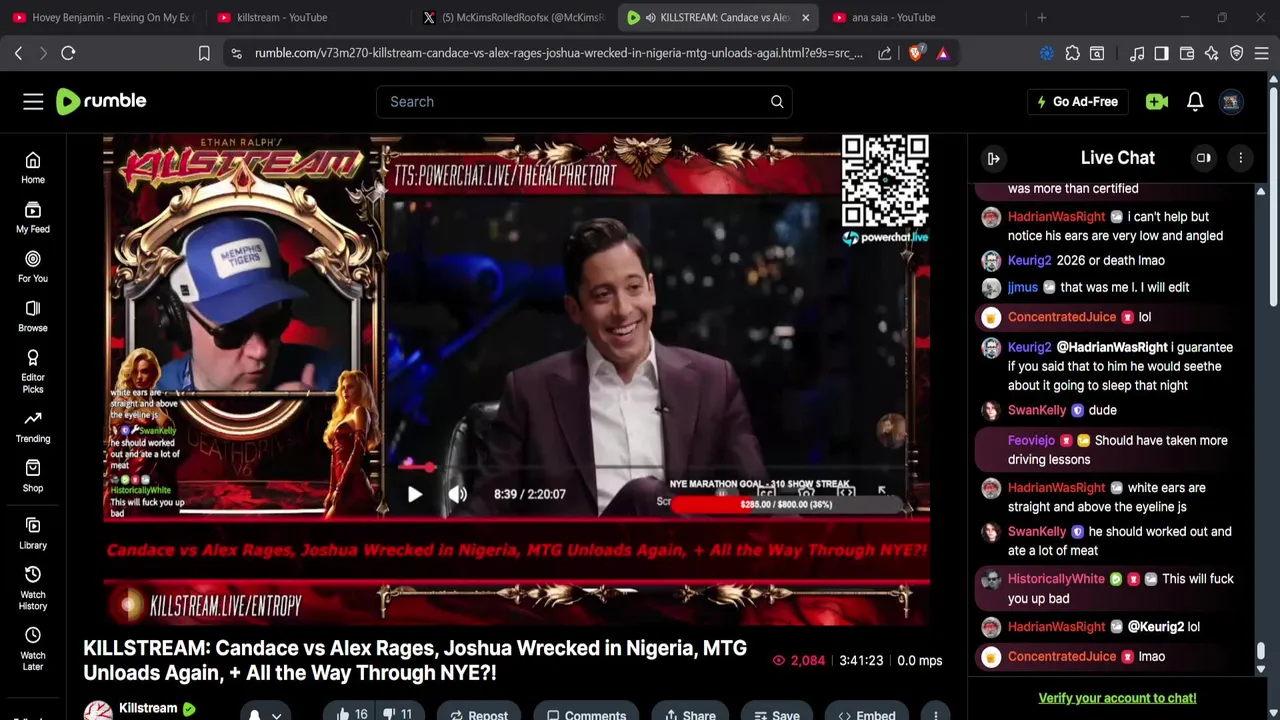Open the Brave VPN shield icon

pos(1237,53)
